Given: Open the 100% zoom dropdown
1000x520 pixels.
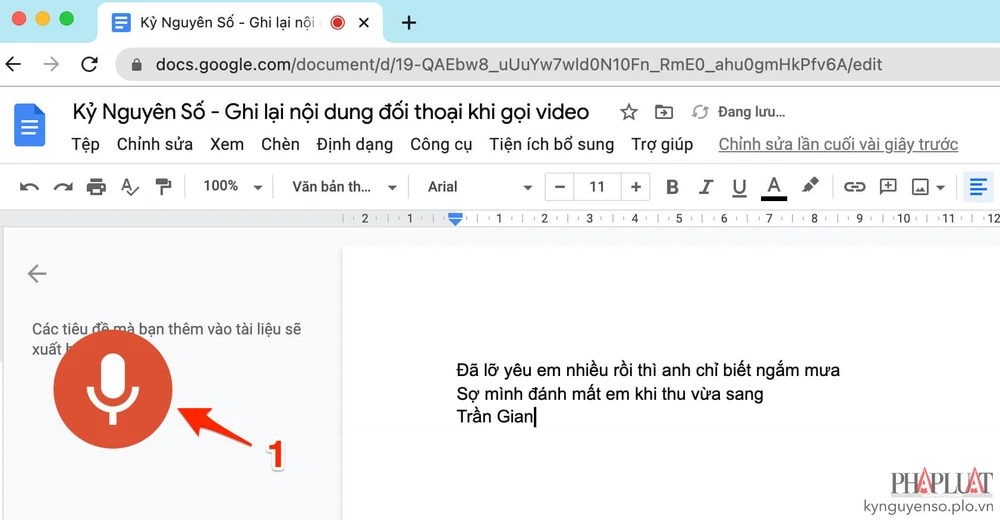Looking at the screenshot, I should (232, 187).
